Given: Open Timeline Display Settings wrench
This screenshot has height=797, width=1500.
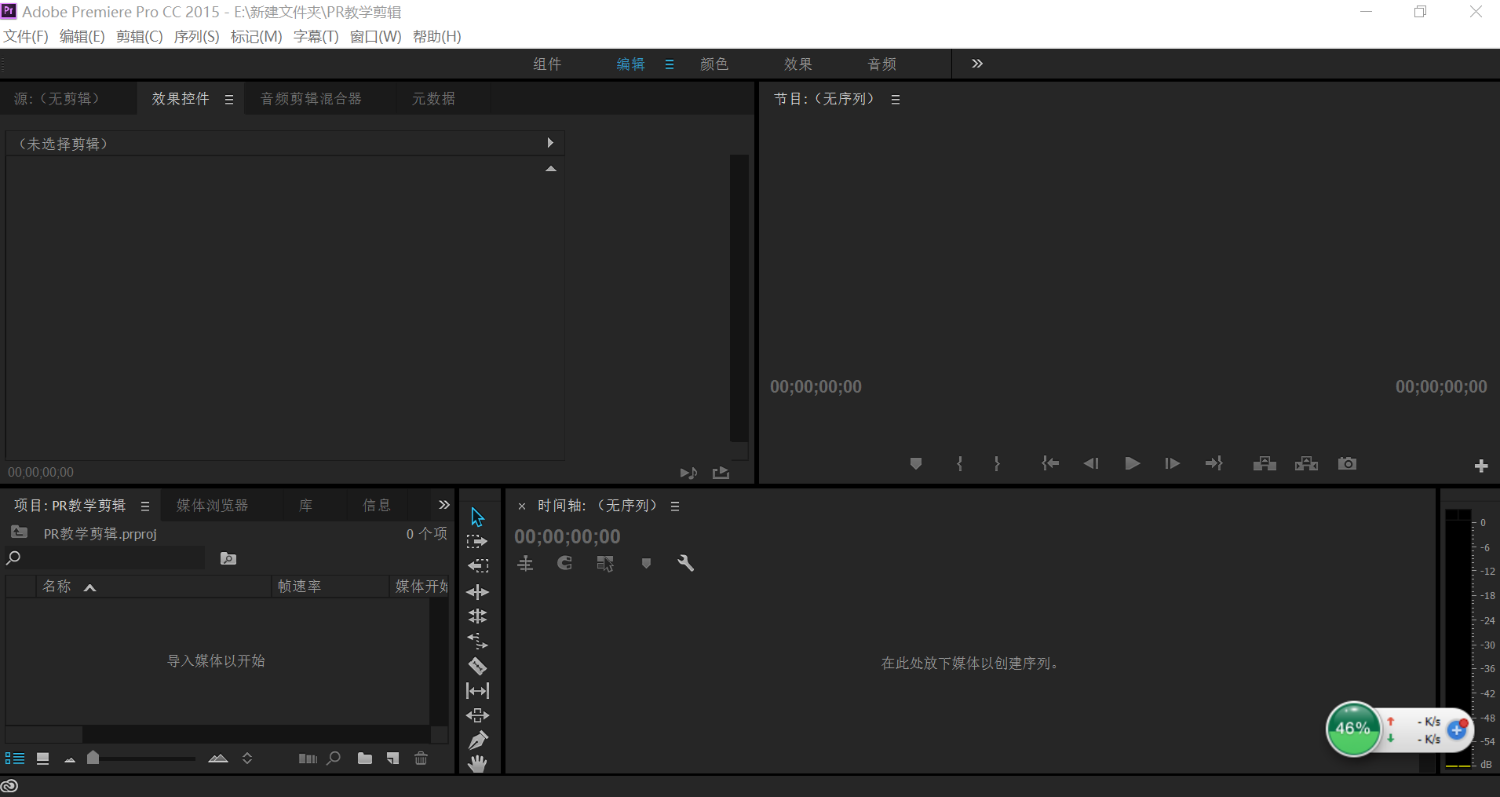Looking at the screenshot, I should [686, 564].
